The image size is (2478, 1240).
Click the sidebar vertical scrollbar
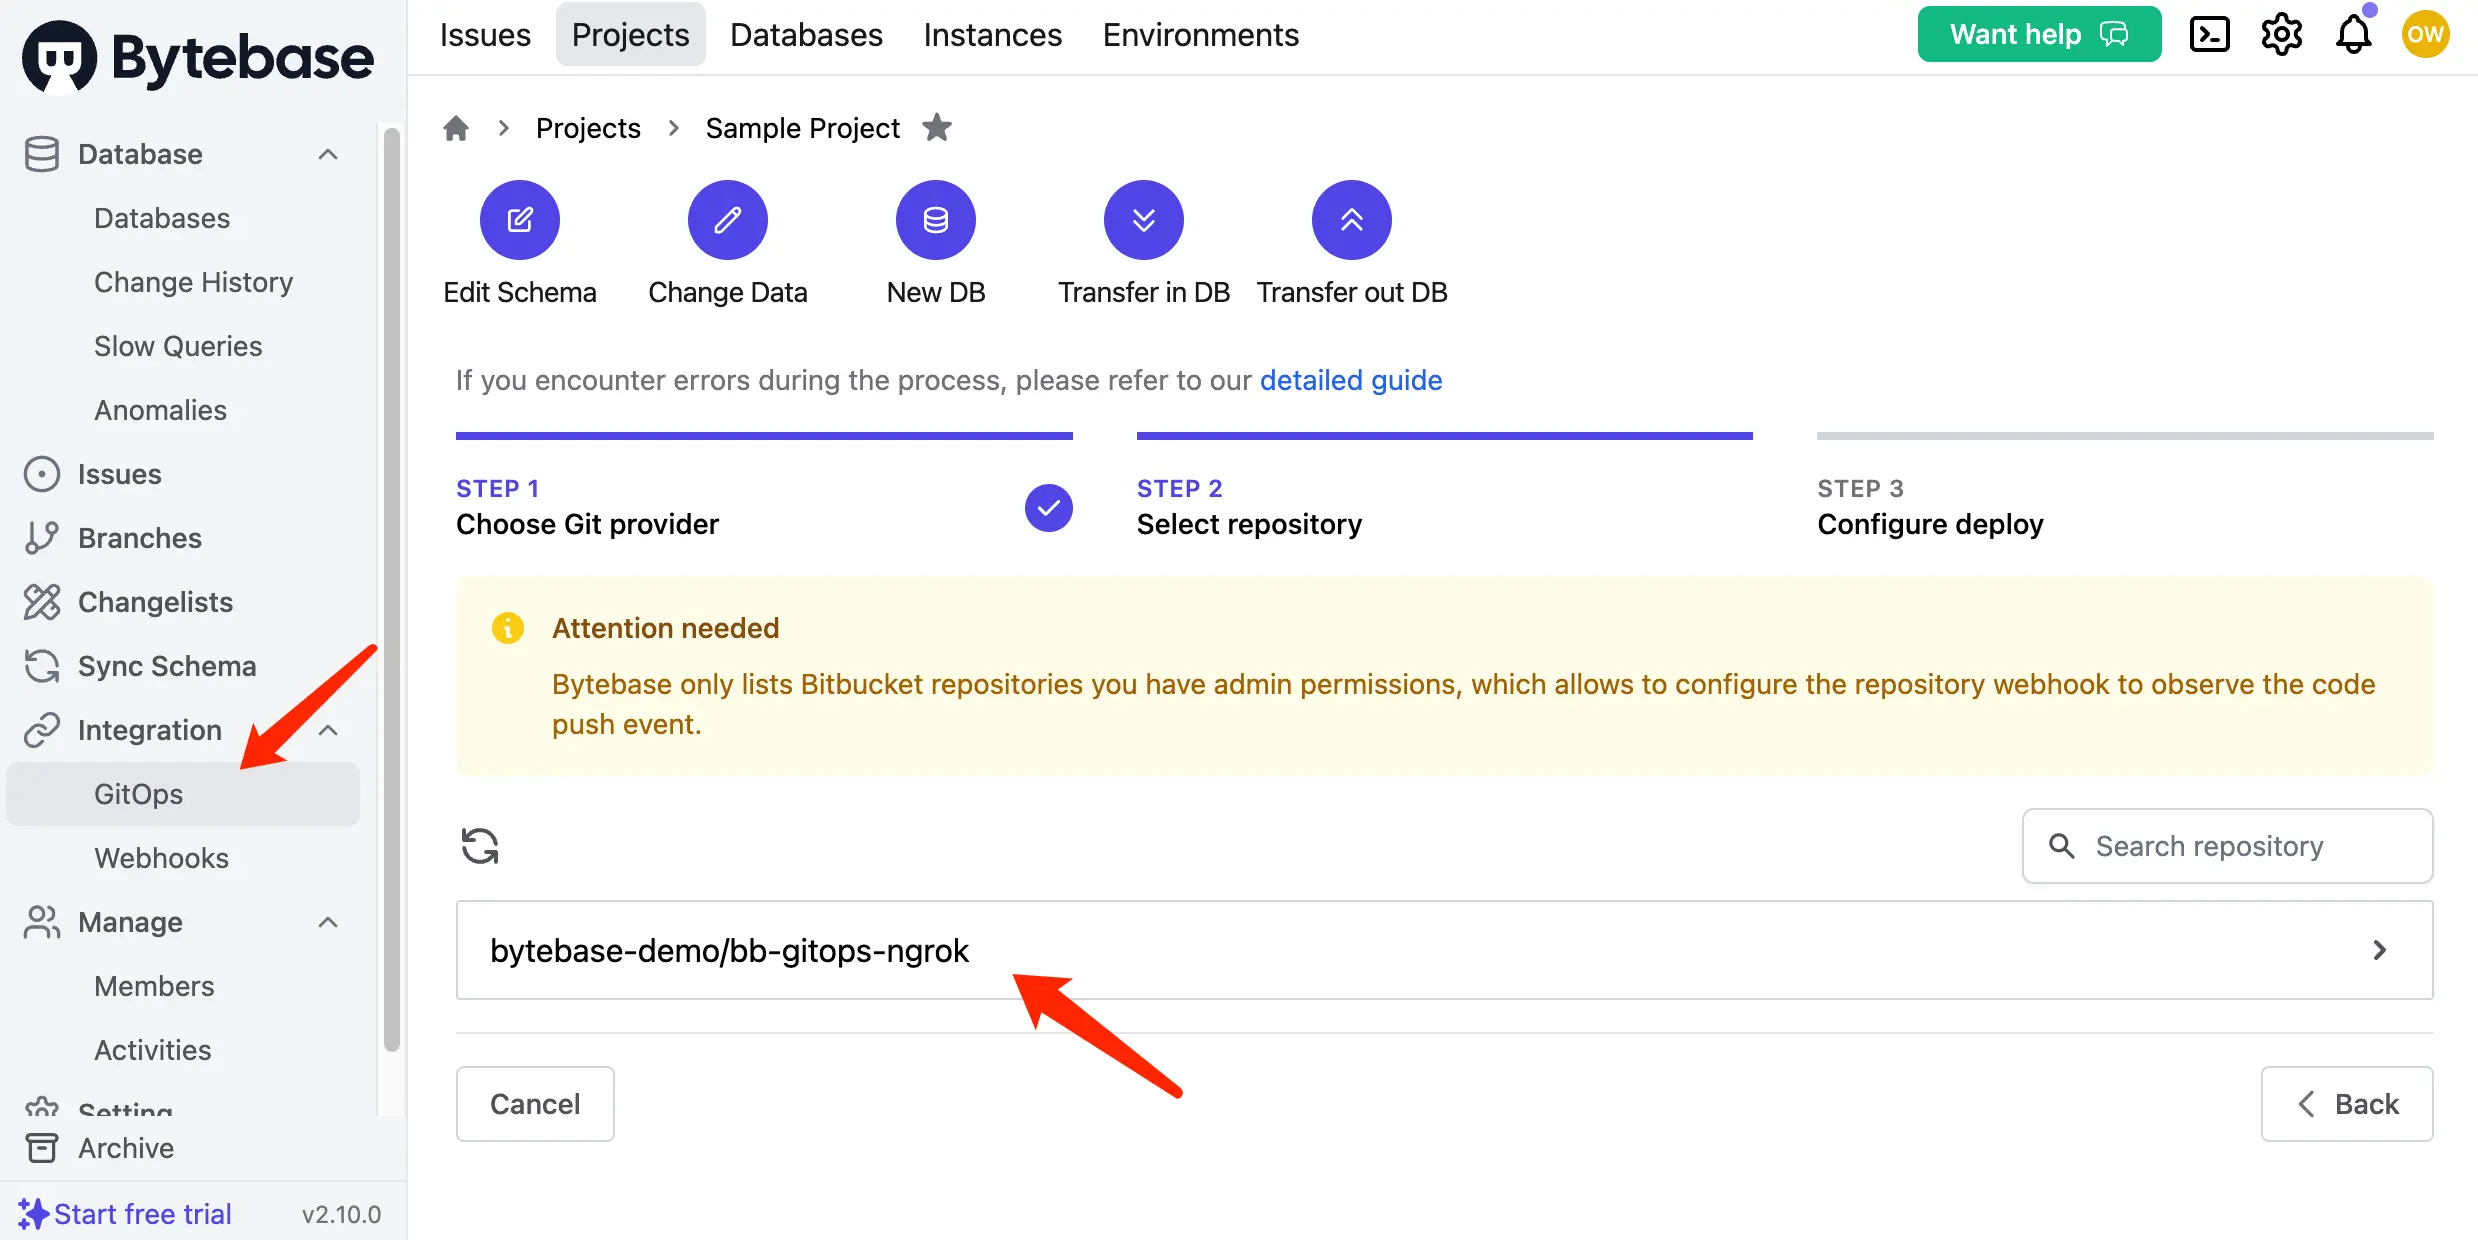tap(392, 590)
